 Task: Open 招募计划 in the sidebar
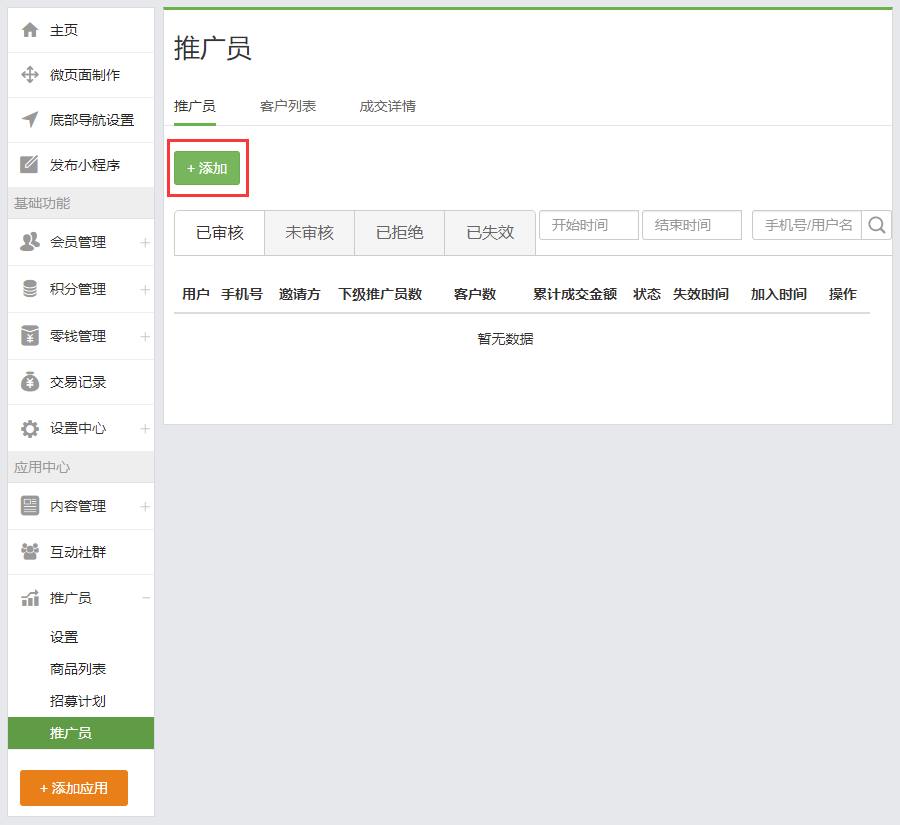coord(78,701)
